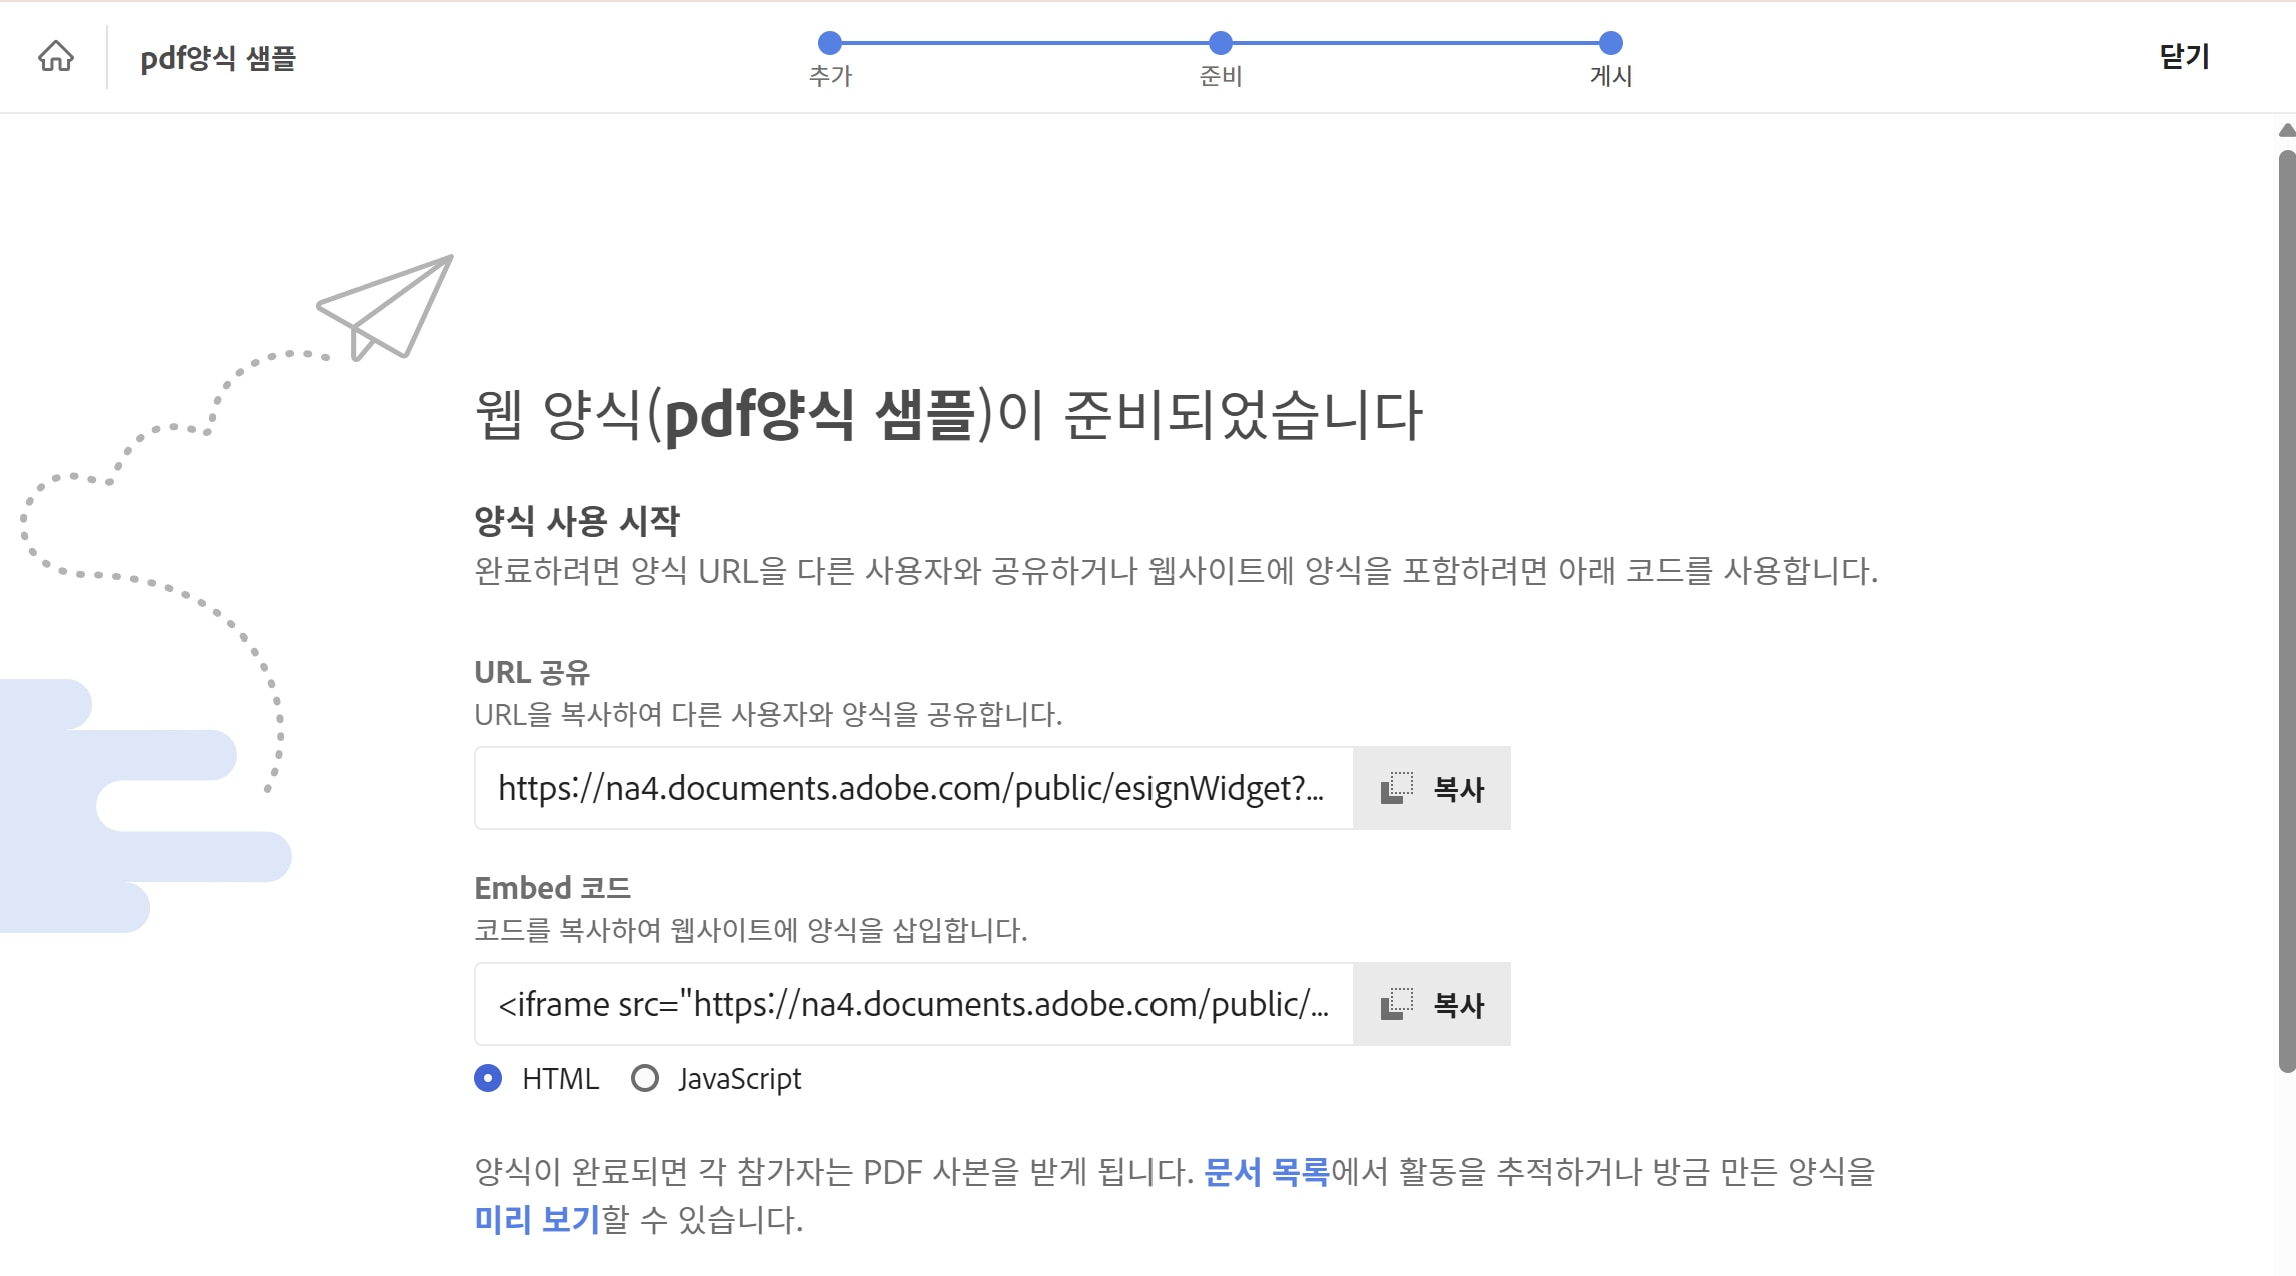The height and width of the screenshot is (1276, 2296).
Task: Select the HTML radio option
Action: [x=488, y=1078]
